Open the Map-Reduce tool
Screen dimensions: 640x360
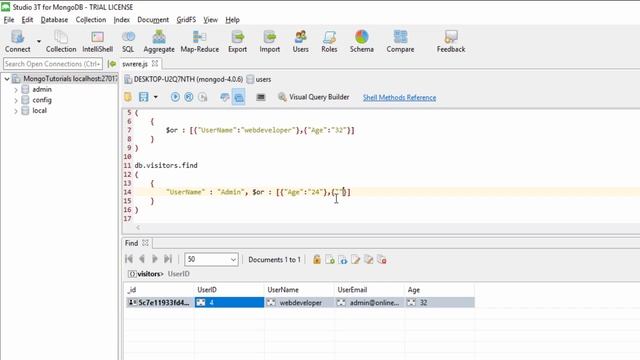[x=200, y=41]
